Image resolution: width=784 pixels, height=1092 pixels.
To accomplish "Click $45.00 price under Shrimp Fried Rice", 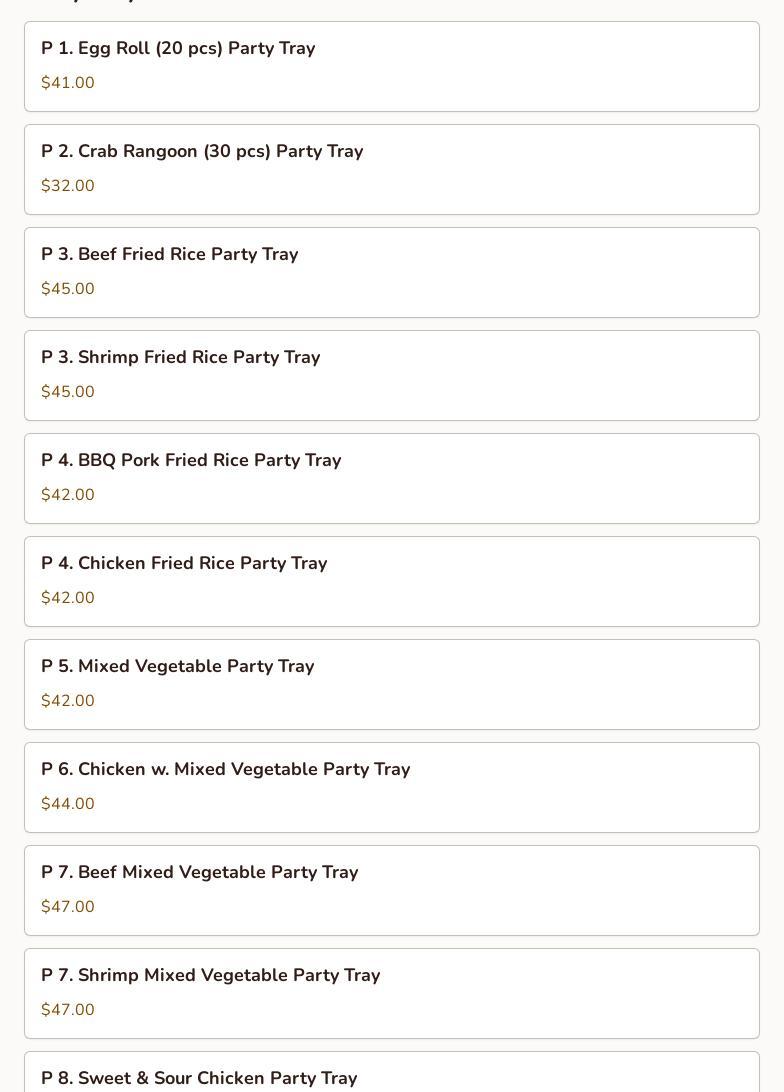I will point(68,392).
